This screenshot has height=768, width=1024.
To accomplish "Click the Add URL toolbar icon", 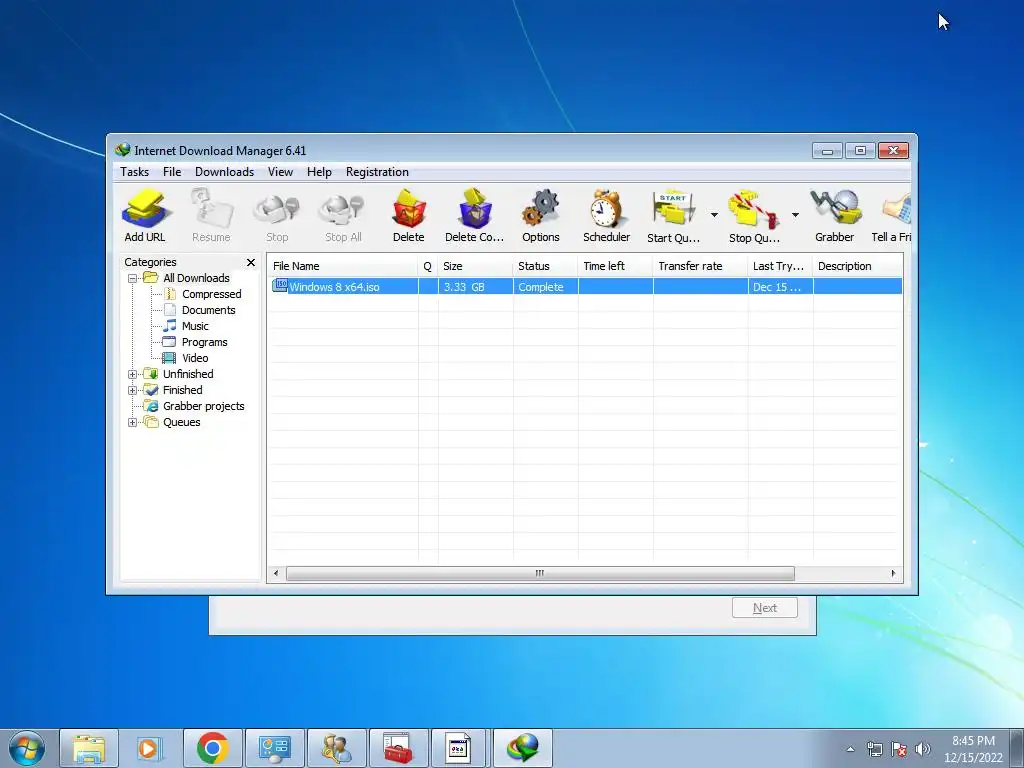I will coord(145,216).
